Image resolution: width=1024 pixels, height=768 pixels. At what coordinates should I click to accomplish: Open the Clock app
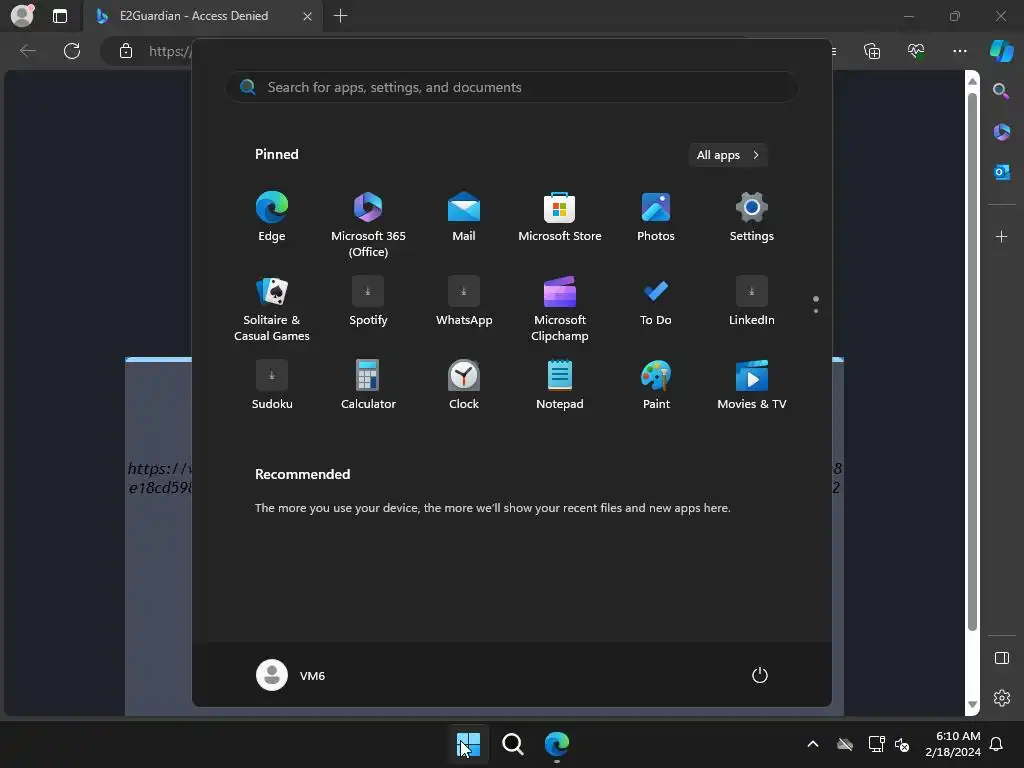[x=464, y=385]
